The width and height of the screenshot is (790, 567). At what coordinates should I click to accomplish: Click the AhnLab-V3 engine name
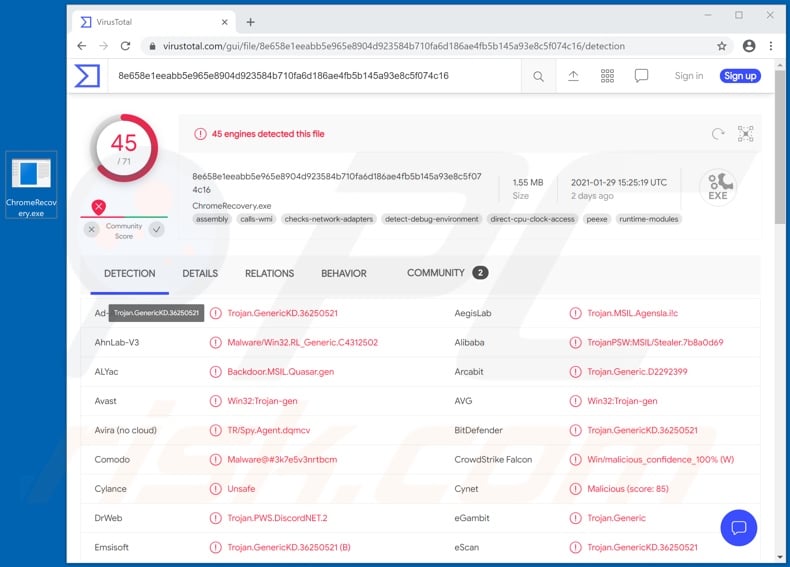(x=116, y=343)
